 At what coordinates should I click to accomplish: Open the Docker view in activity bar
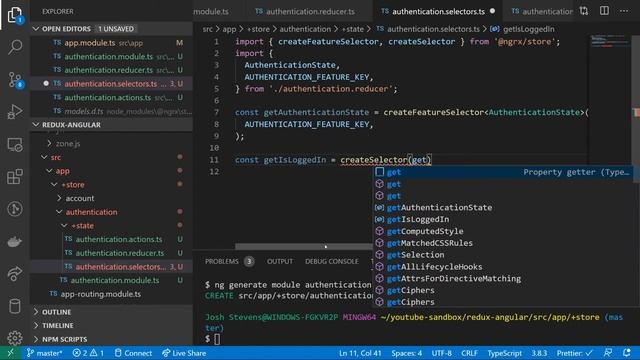pos(15,242)
